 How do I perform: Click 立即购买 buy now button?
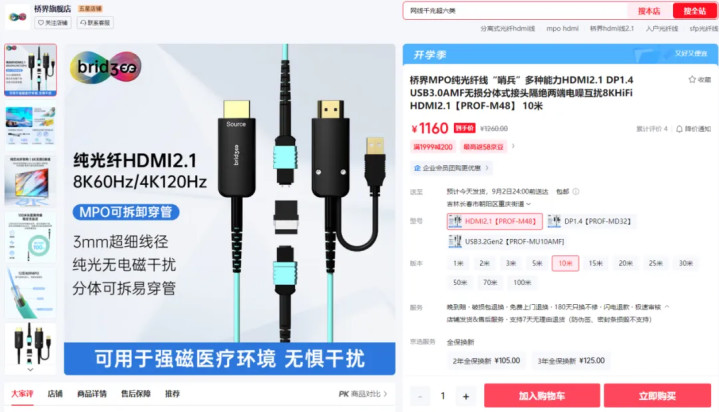click(657, 396)
